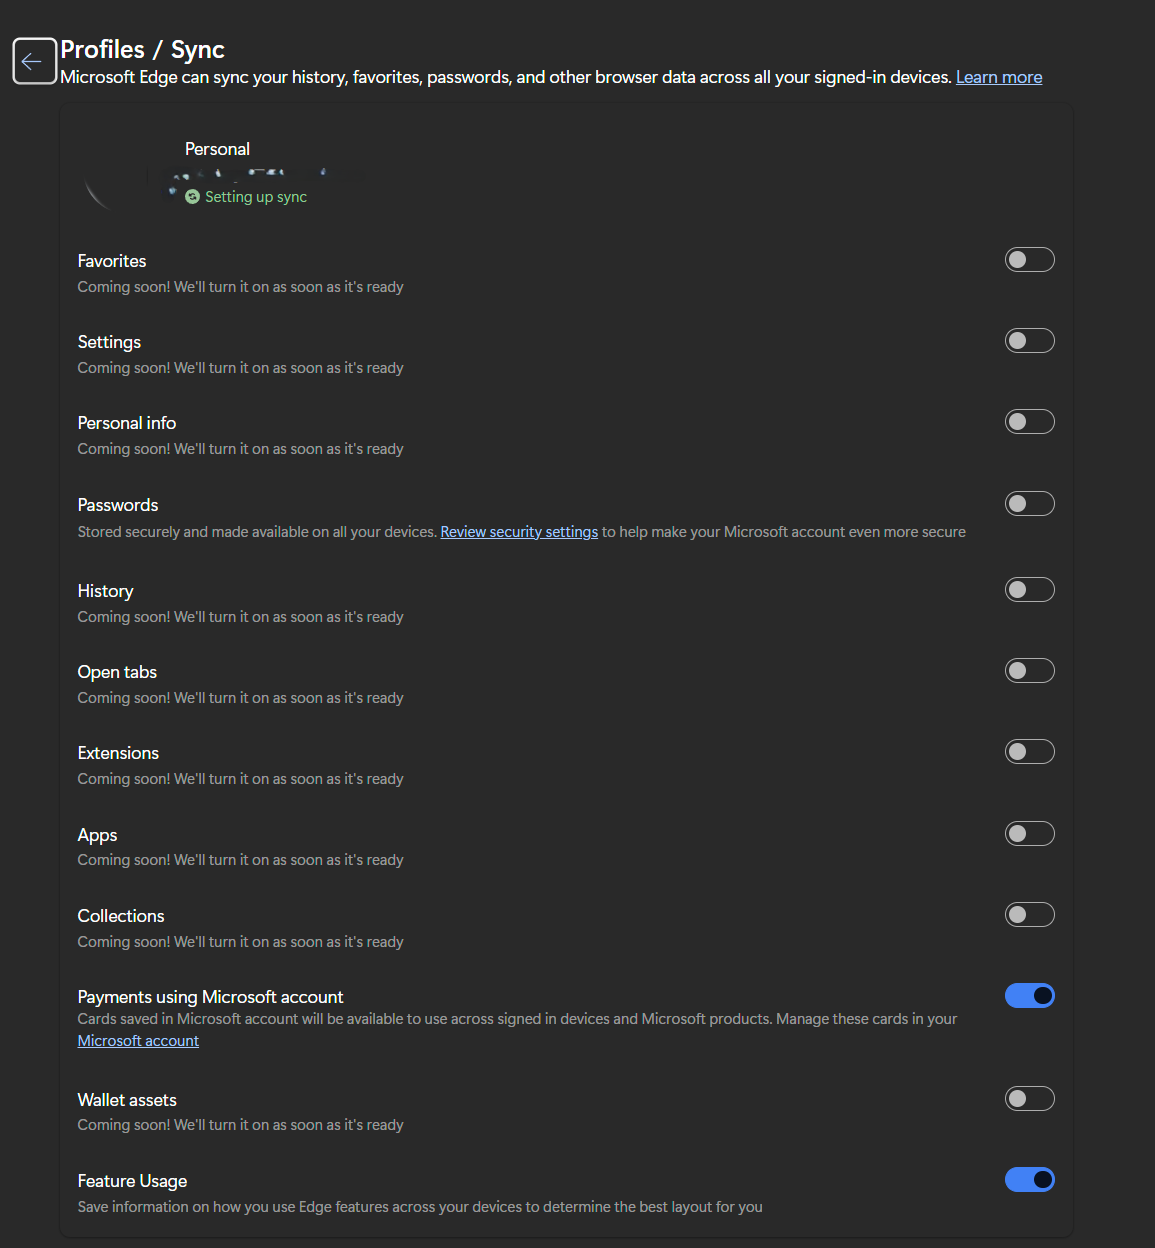Screen dimensions: 1155x1248
Task: Enable History sync switch
Action: 1029,590
